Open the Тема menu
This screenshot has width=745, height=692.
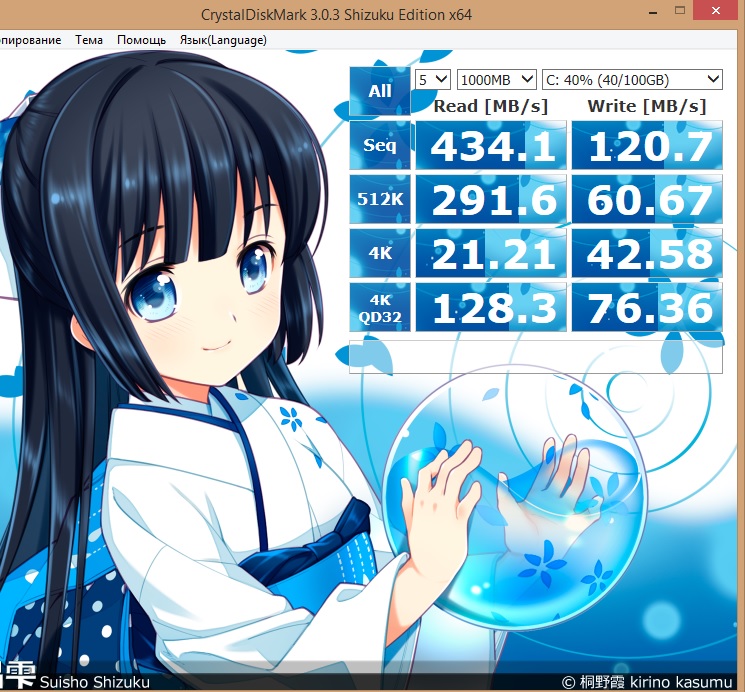click(x=89, y=40)
